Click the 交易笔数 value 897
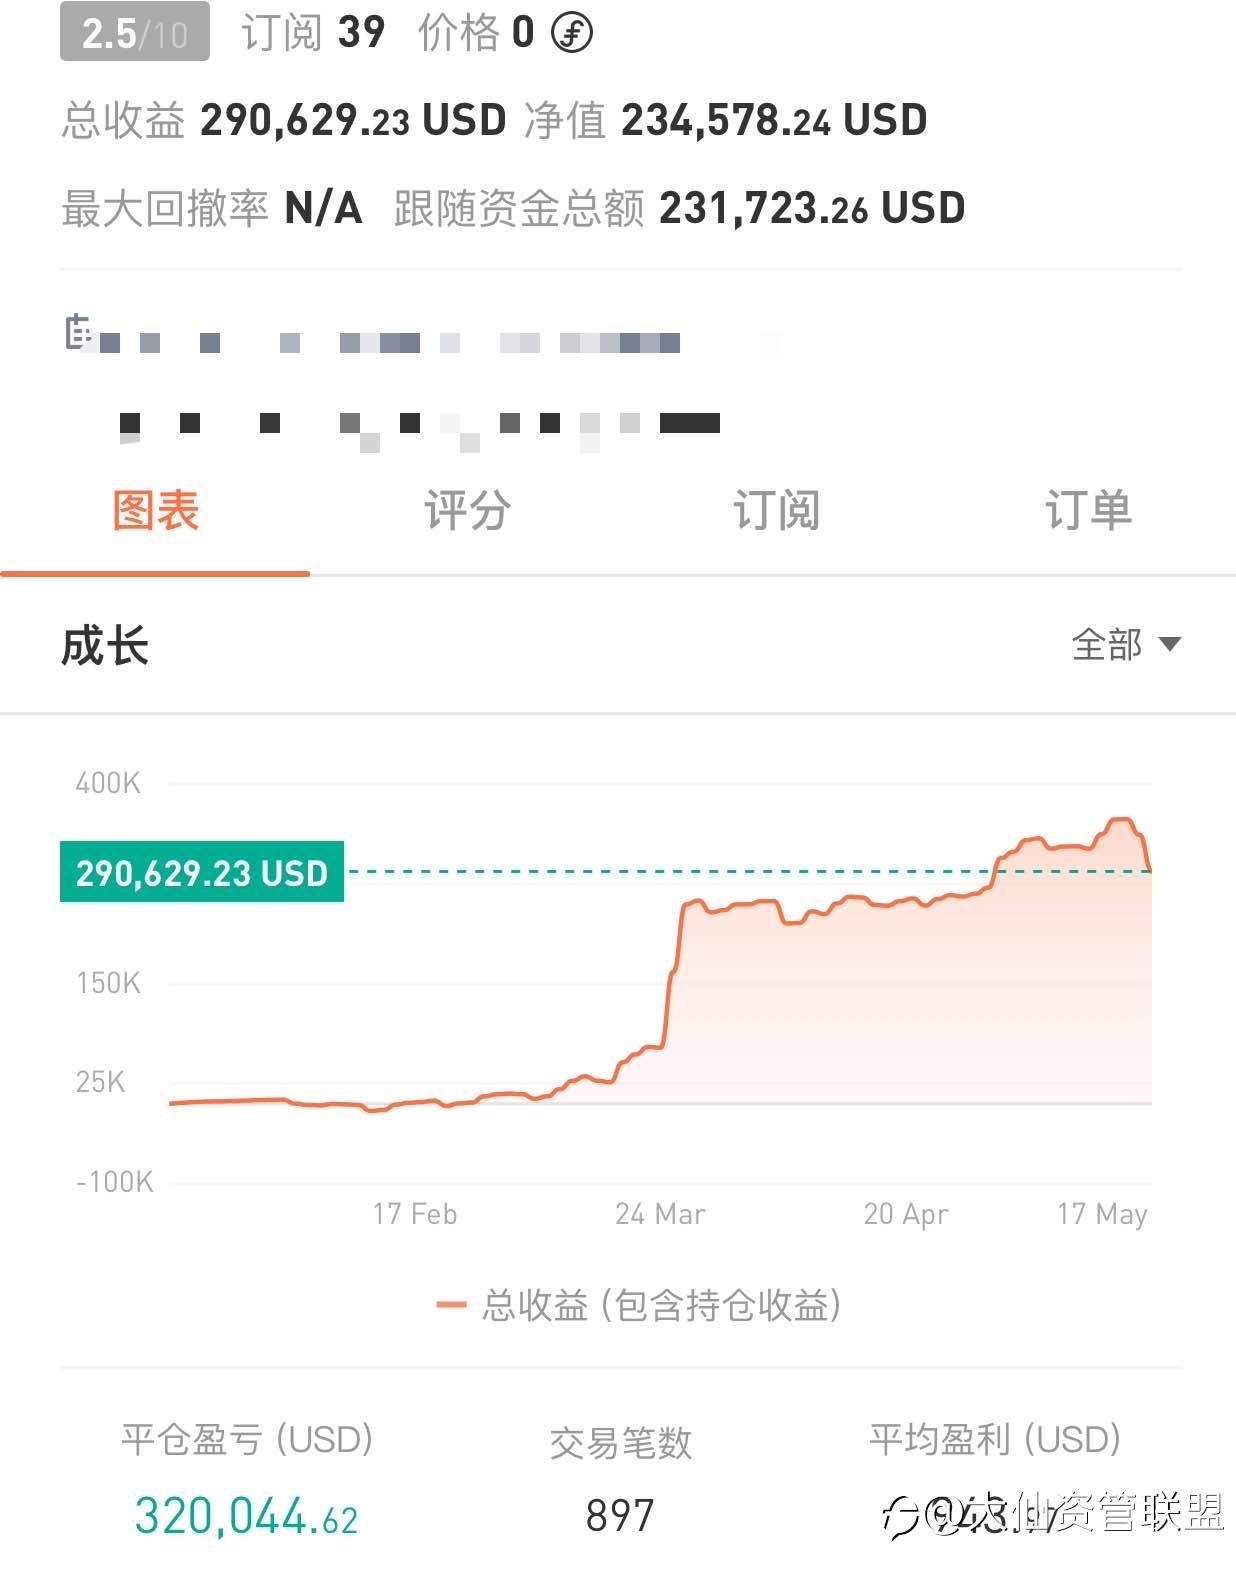The height and width of the screenshot is (1582, 1236). point(620,1516)
